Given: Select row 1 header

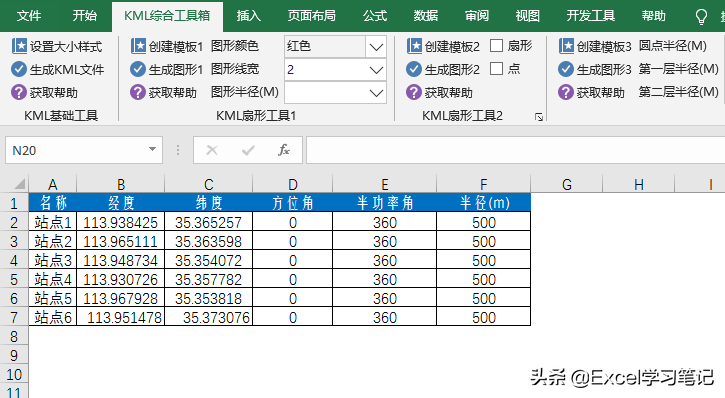Looking at the screenshot, I should tap(14, 203).
